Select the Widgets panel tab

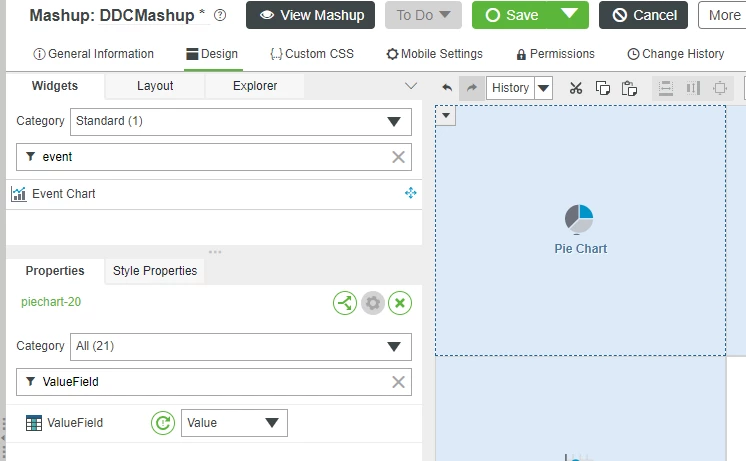tap(55, 86)
